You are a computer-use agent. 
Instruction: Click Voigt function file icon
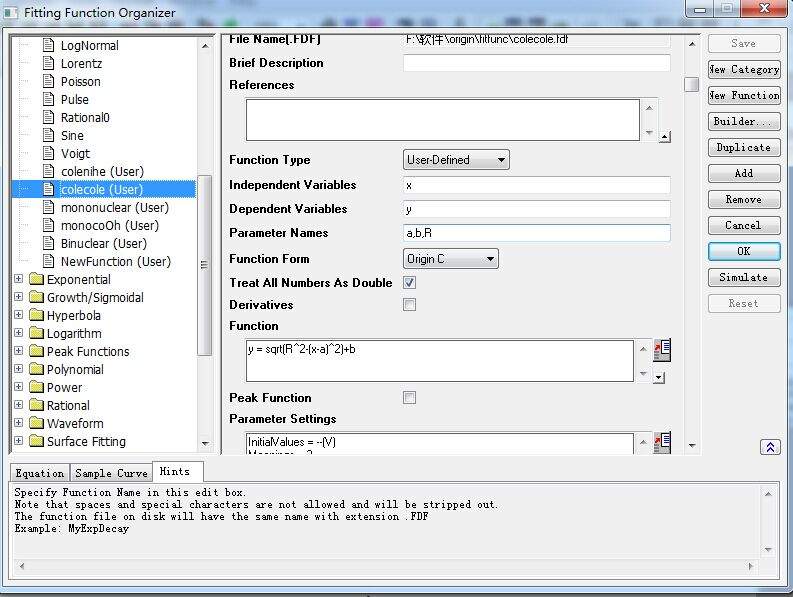[49, 153]
